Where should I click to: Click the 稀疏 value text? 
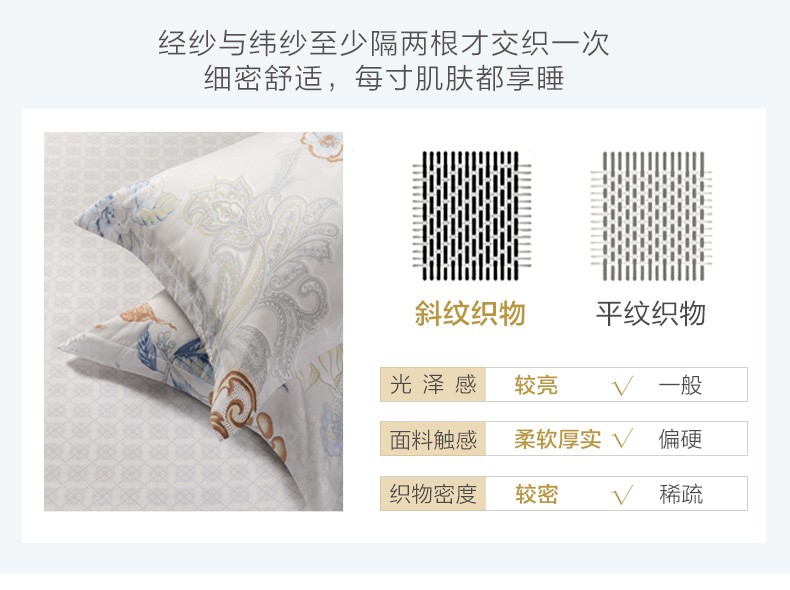pyautogui.click(x=681, y=494)
